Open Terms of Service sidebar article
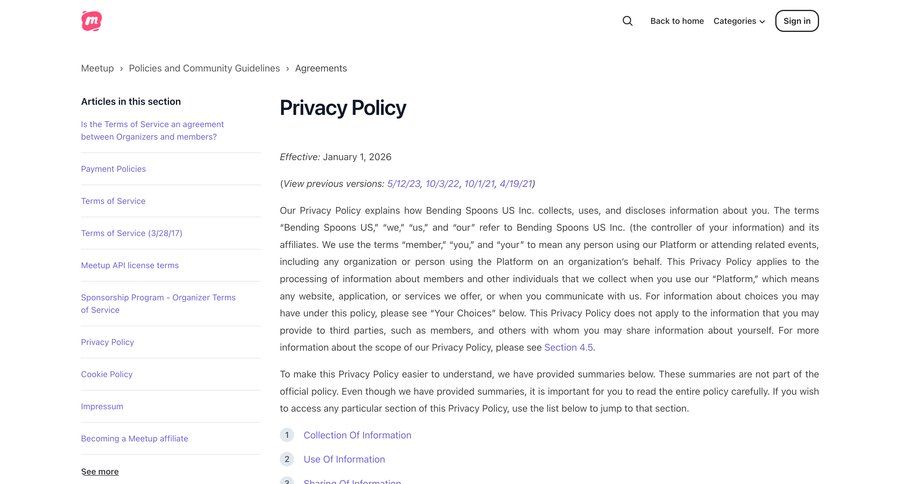The image size is (900, 484). tap(113, 201)
